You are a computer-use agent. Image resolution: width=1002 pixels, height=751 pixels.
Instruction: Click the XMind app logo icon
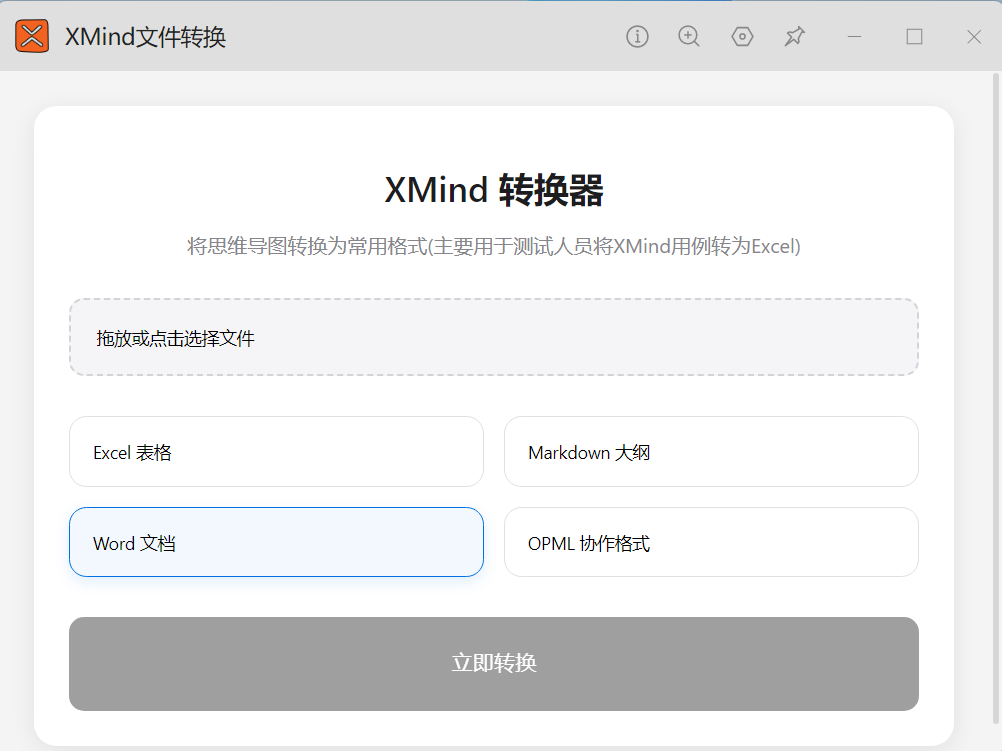coord(32,36)
